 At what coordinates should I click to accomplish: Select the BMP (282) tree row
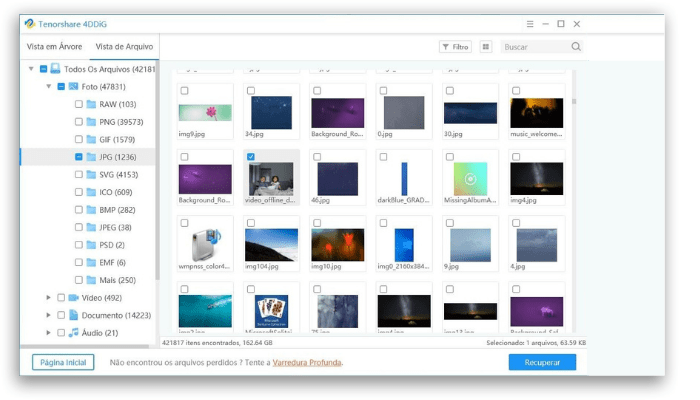tap(88, 210)
